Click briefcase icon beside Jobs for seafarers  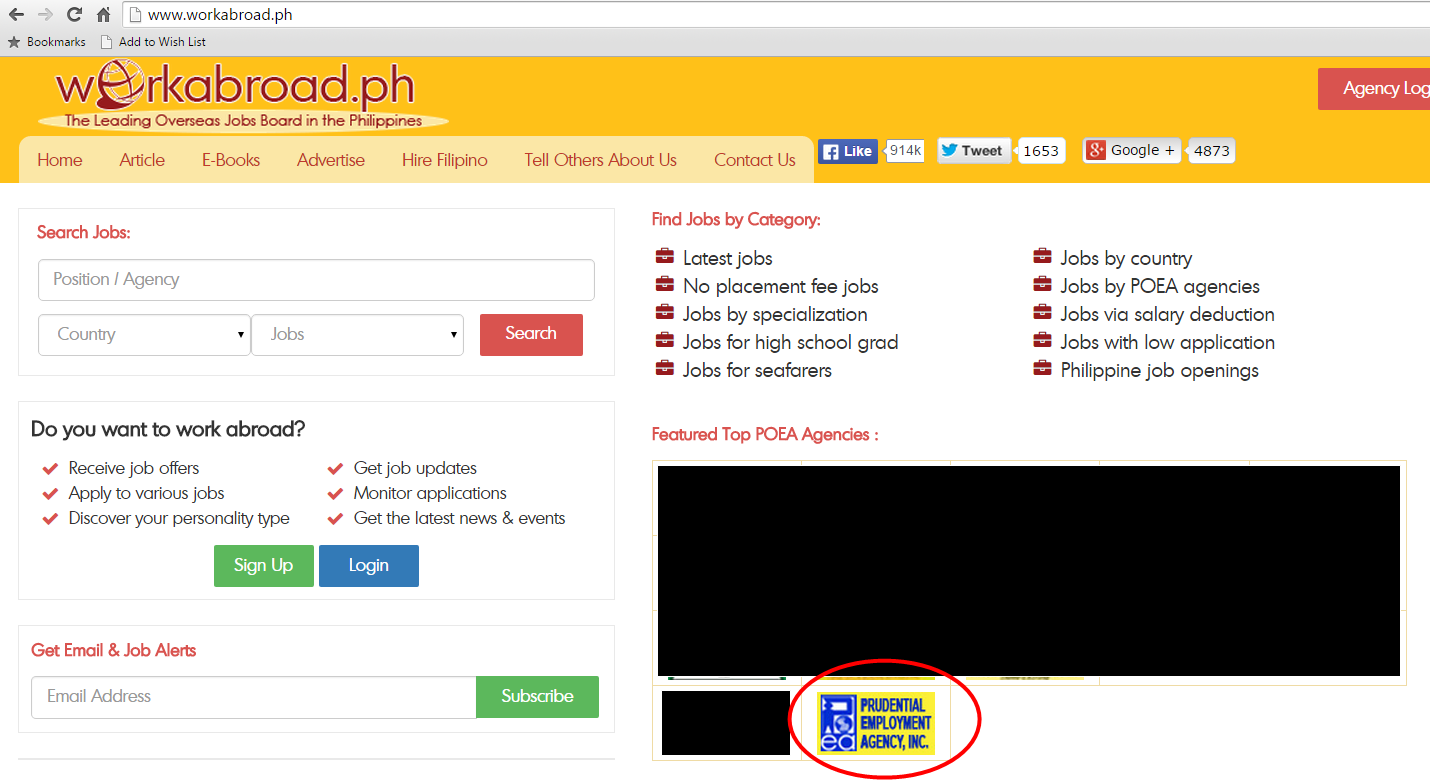[665, 369]
